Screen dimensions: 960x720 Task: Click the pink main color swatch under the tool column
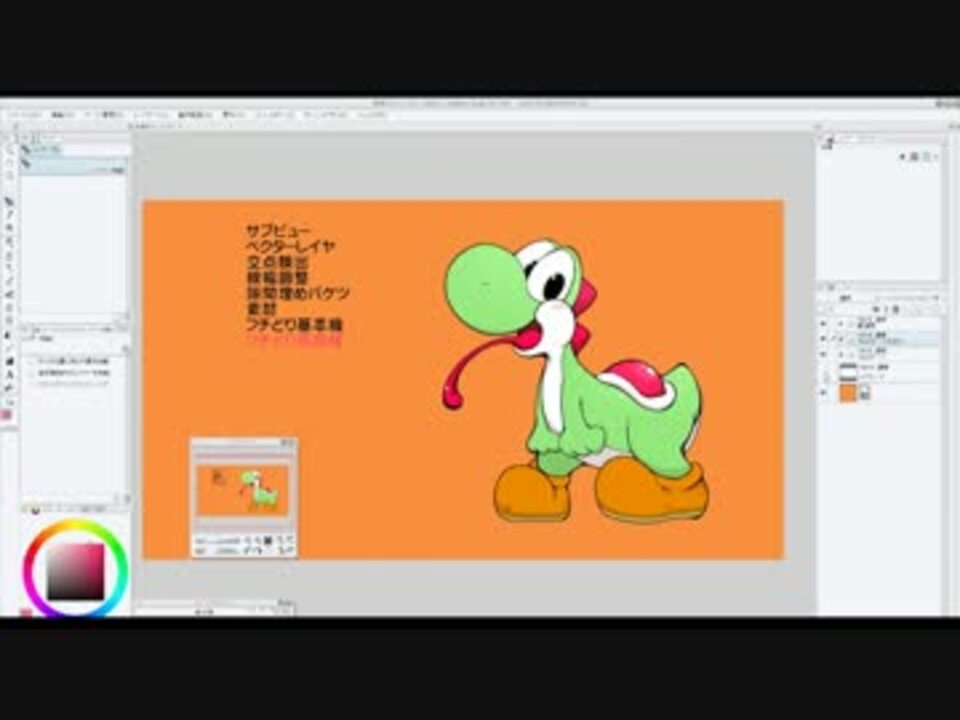point(7,414)
